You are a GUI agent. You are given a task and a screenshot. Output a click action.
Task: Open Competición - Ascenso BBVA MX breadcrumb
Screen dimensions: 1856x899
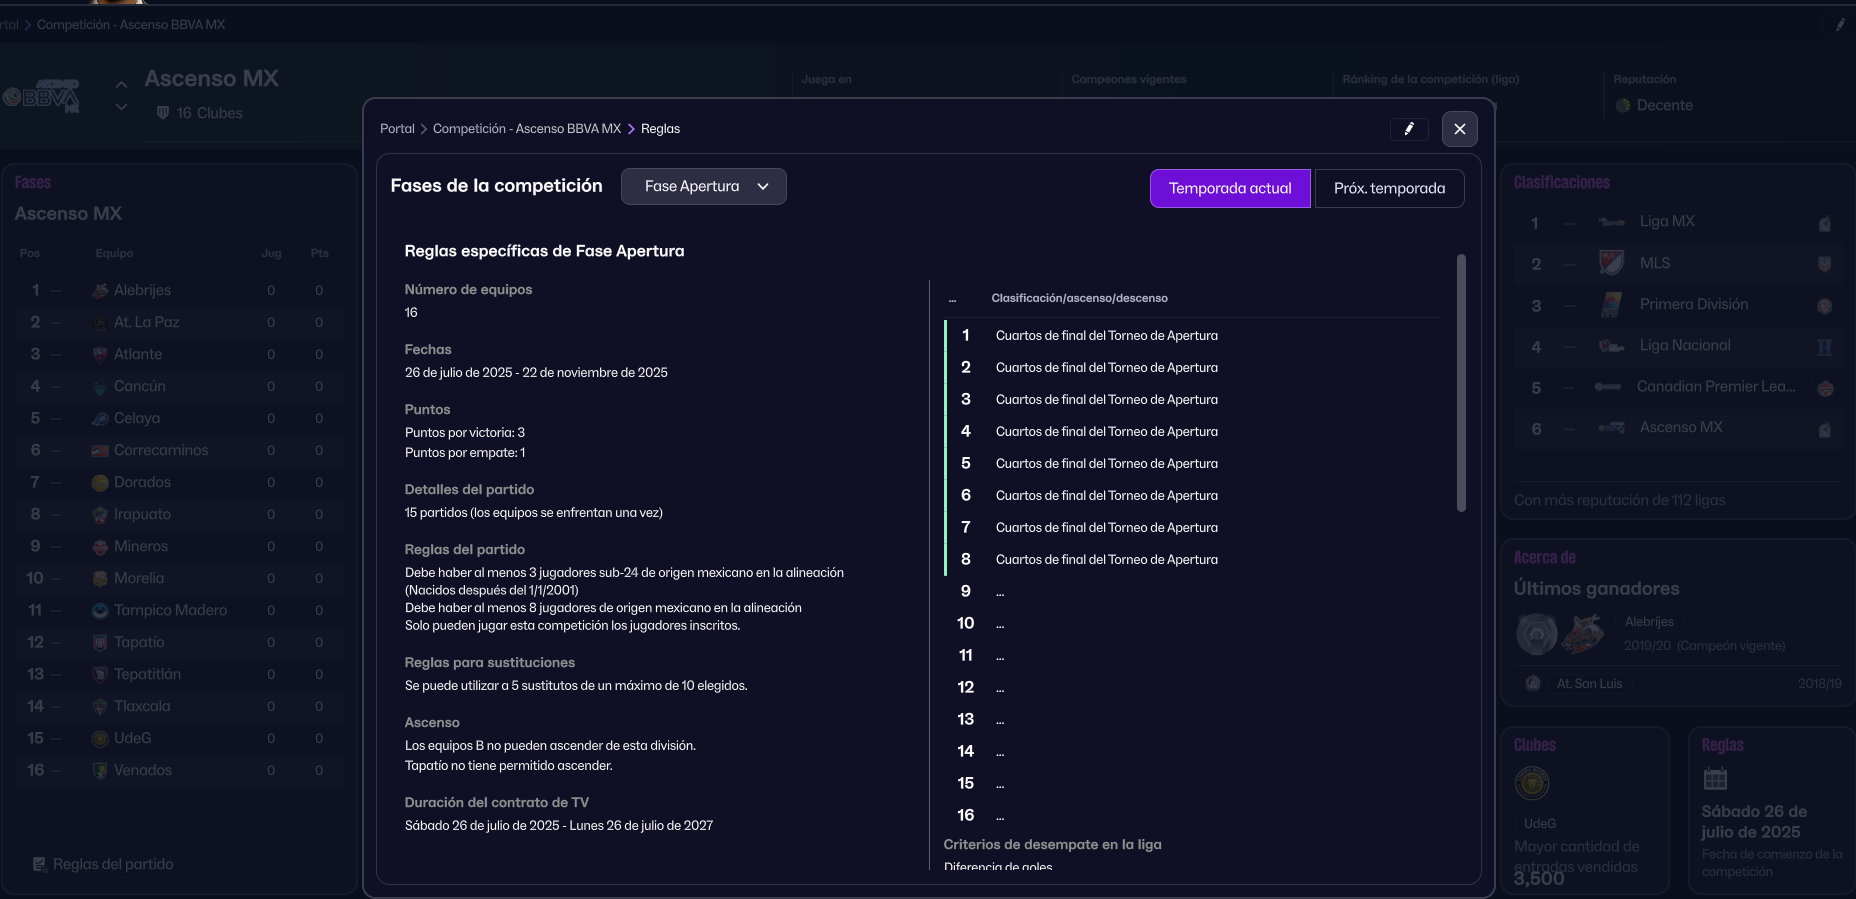click(526, 129)
